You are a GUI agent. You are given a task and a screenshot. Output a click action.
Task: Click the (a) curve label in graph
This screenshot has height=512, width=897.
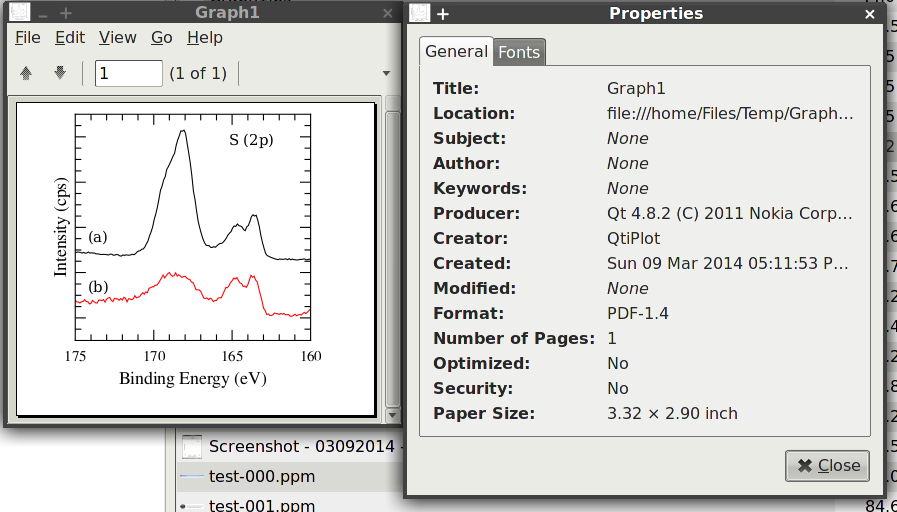98,237
